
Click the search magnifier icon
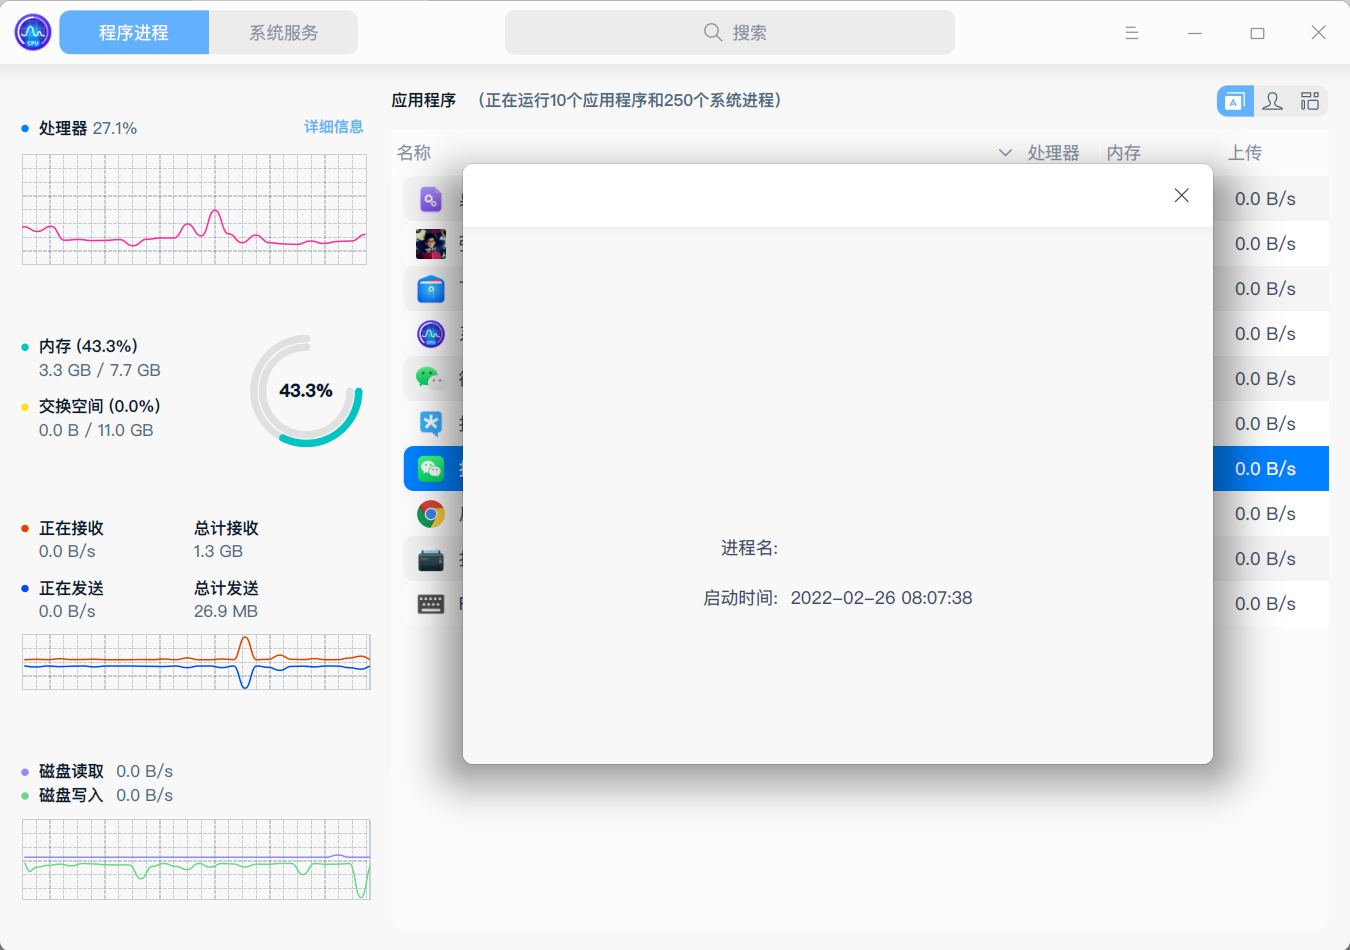712,32
